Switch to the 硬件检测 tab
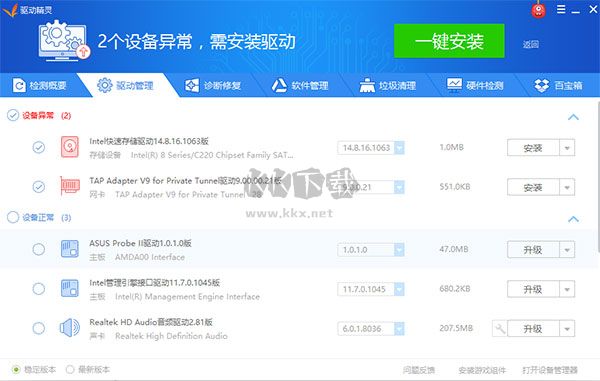 tap(474, 85)
